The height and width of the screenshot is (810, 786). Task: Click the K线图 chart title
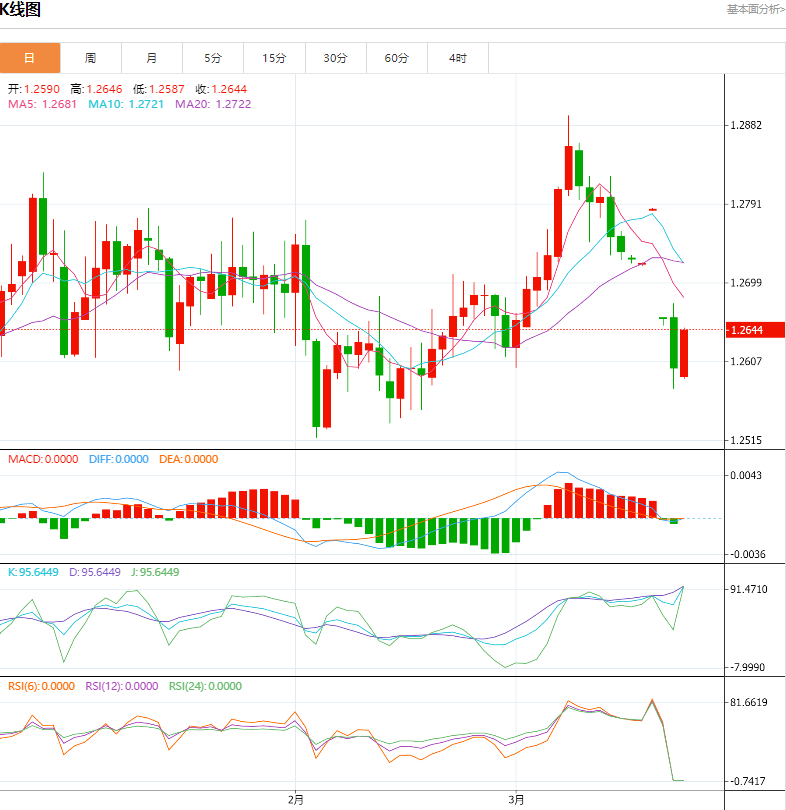coord(21,10)
